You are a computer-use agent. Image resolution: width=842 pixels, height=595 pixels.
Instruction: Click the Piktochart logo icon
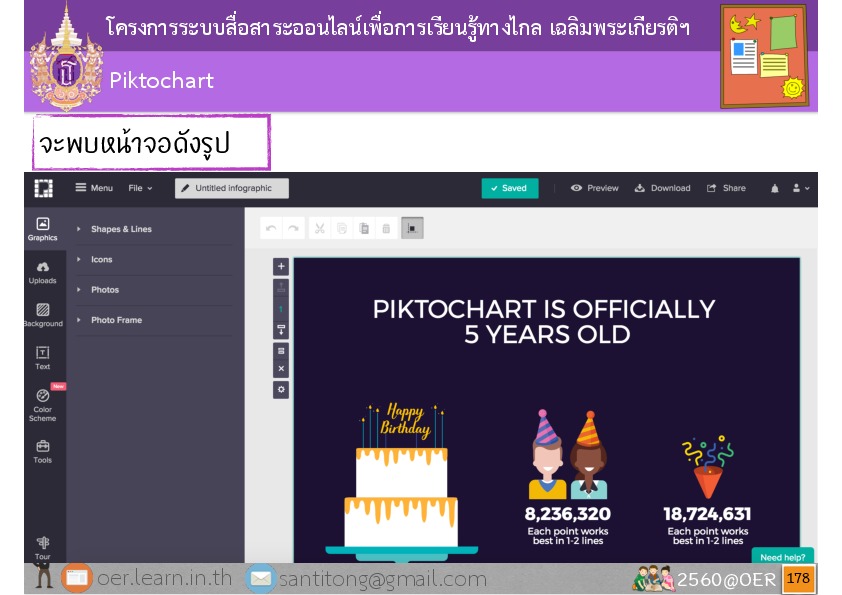[x=43, y=188]
